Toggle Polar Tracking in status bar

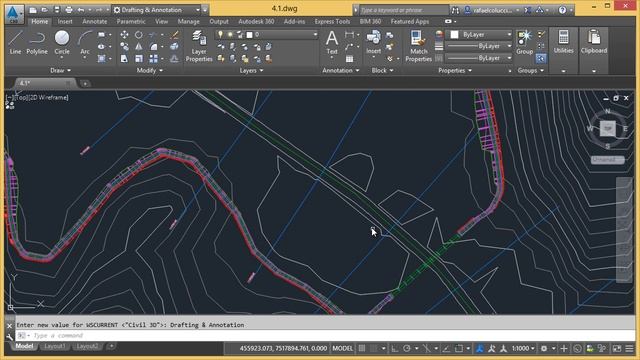(x=407, y=348)
